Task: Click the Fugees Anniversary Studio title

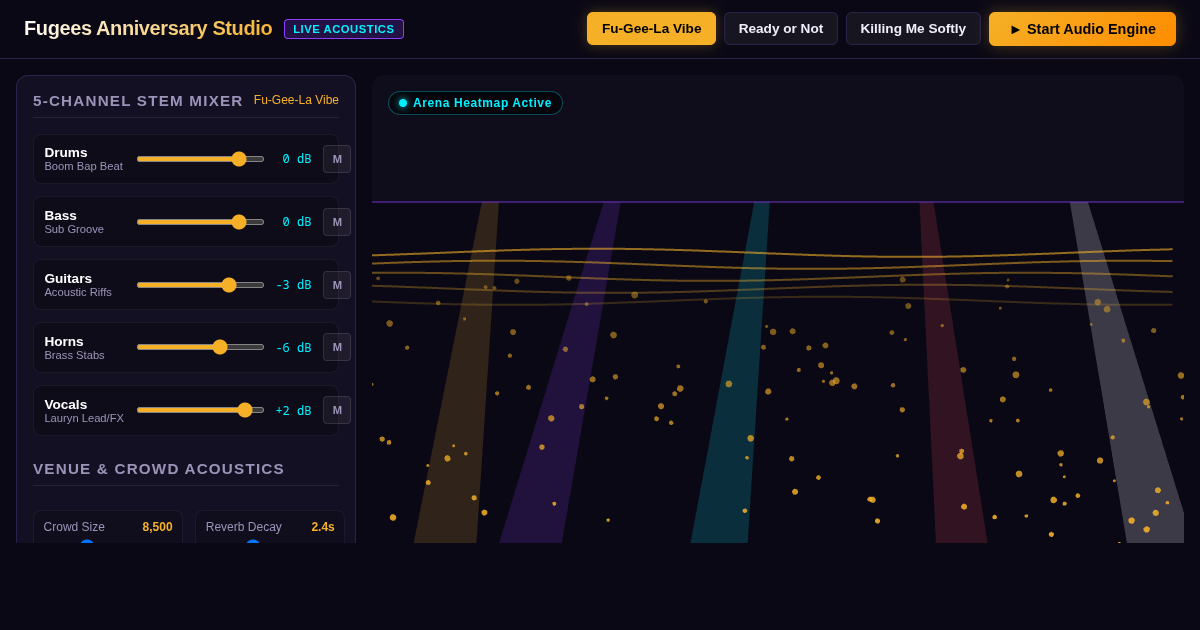Action: point(148,28)
